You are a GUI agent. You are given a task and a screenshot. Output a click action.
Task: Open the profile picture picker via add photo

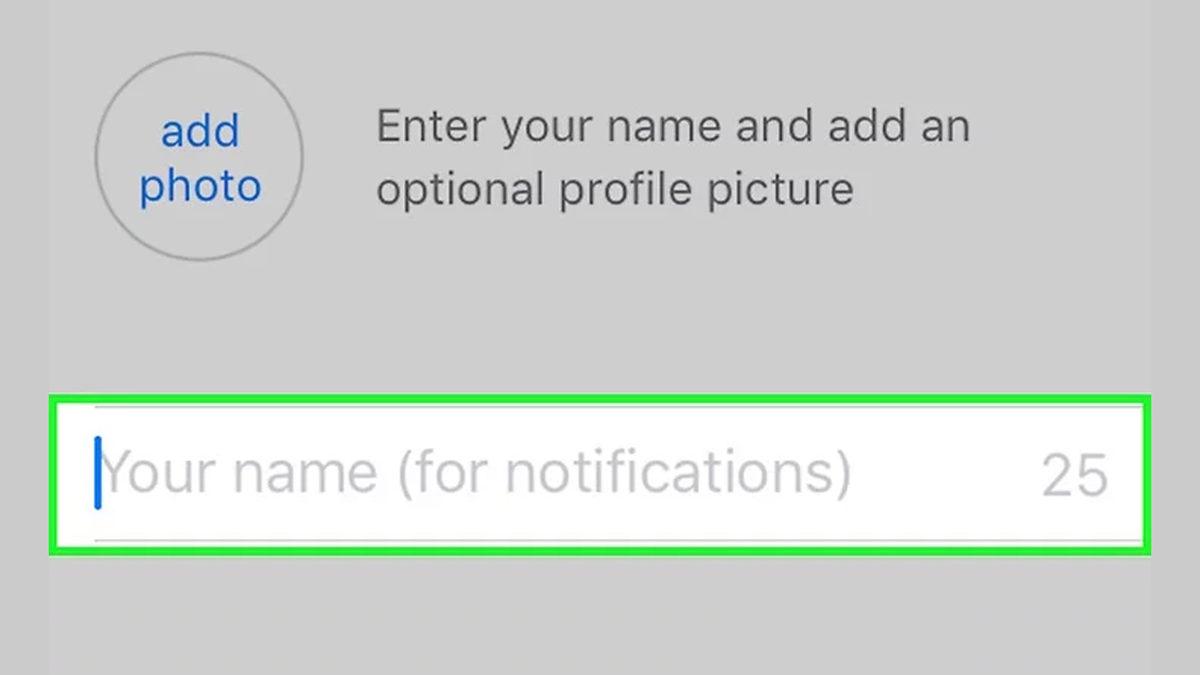[199, 155]
